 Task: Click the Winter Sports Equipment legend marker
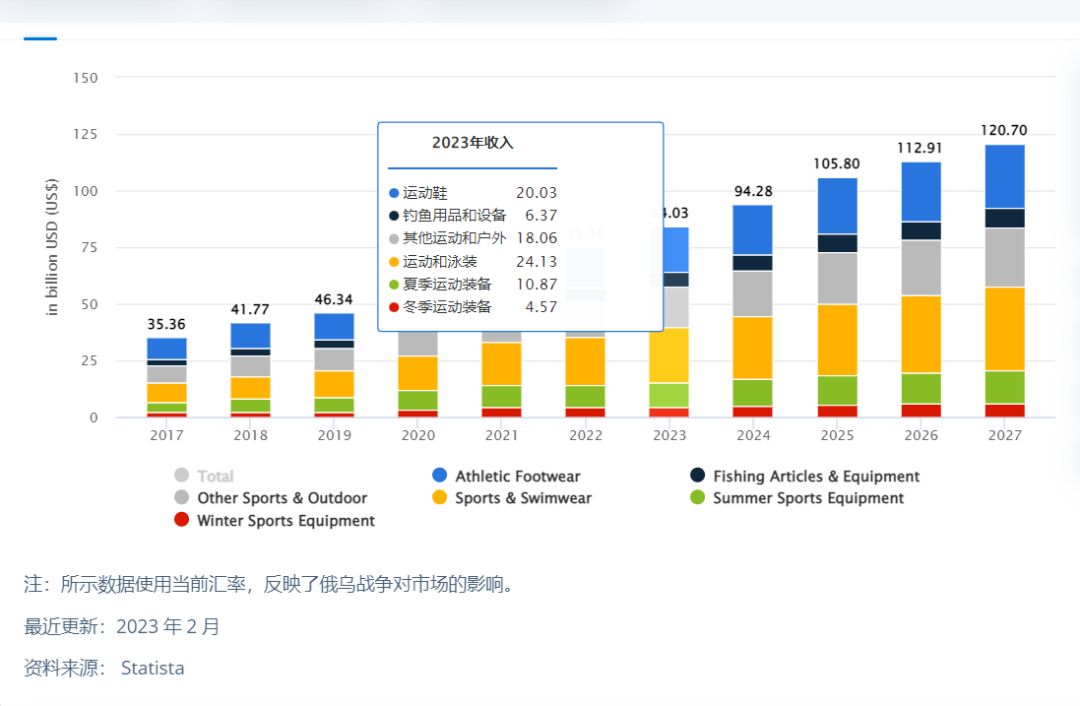tap(182, 519)
